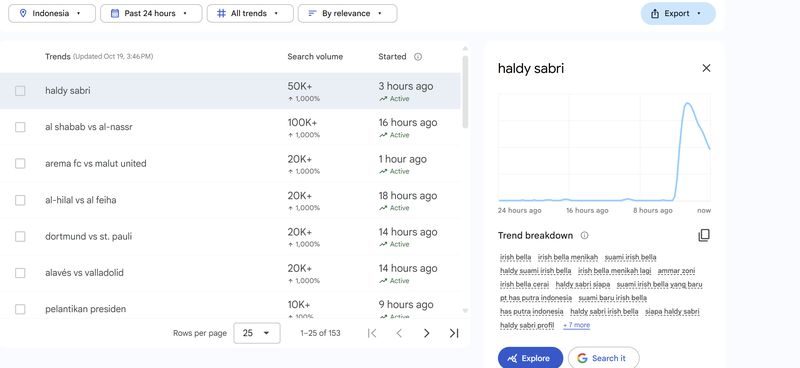
Task: Open the haldy sabri siapa breakdown query
Action: [583, 284]
